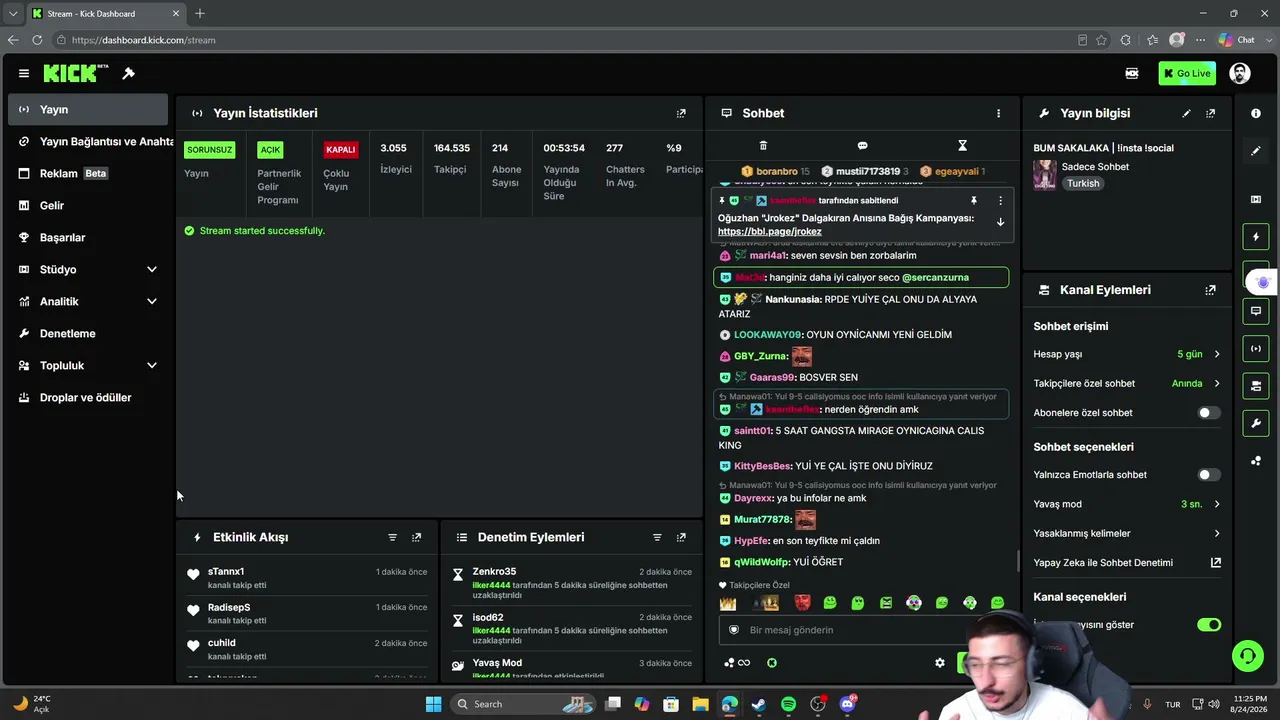Filter the Etkinlik Akışı panel
Image resolution: width=1280 pixels, height=720 pixels.
(392, 537)
